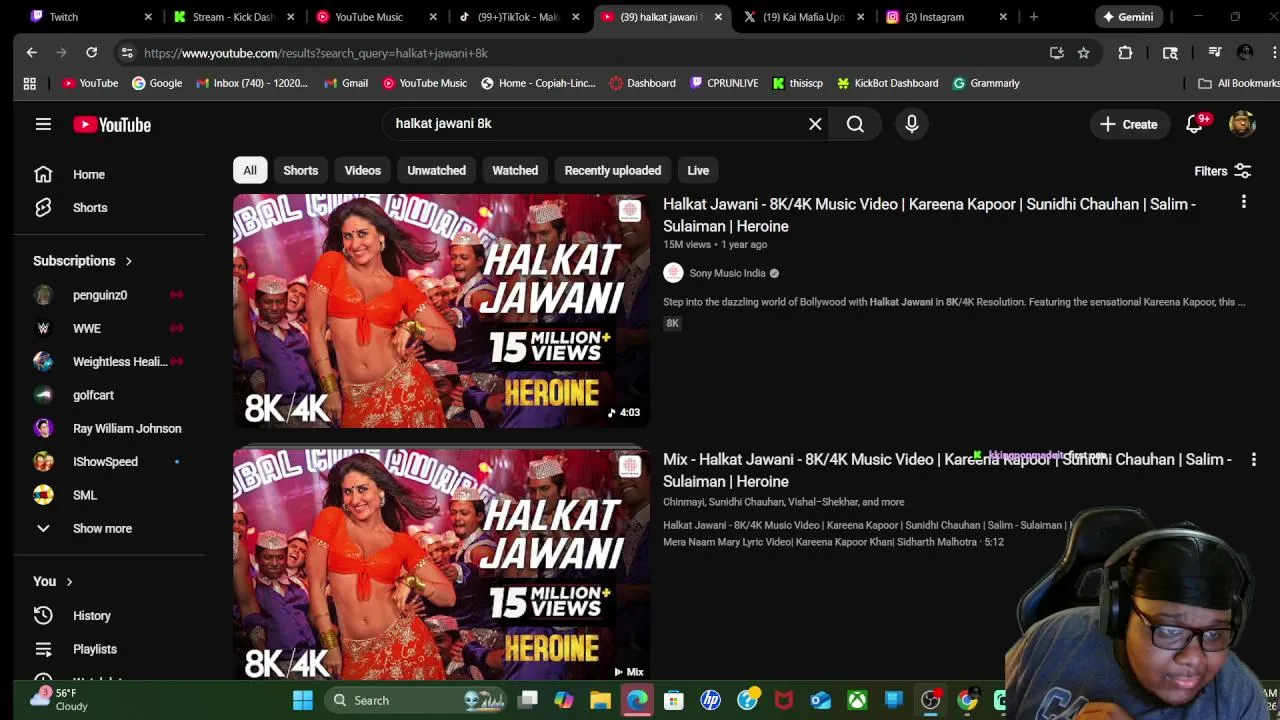Start voice search with the microphone

click(x=911, y=124)
